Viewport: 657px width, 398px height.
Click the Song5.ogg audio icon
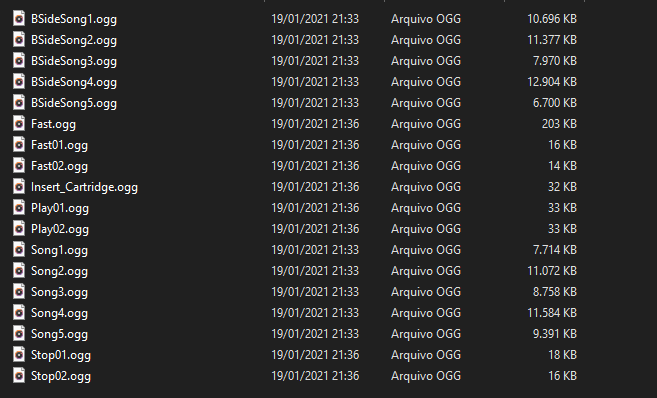pos(19,333)
